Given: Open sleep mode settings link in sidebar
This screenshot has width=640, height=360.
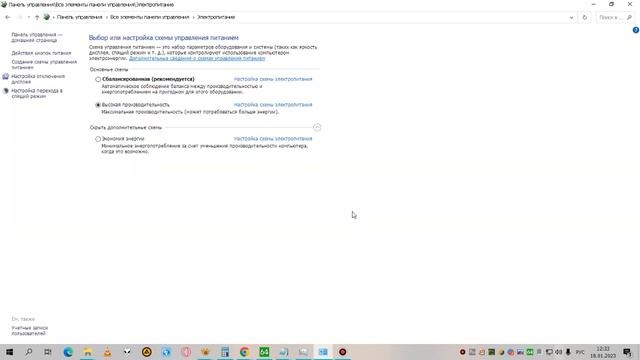Looking at the screenshot, I should click(x=37, y=93).
